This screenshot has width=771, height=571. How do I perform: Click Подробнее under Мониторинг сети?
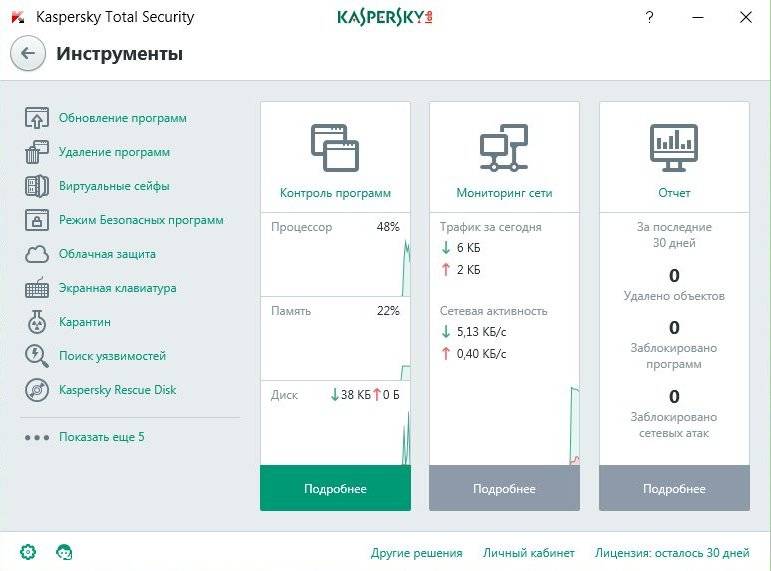pos(504,488)
